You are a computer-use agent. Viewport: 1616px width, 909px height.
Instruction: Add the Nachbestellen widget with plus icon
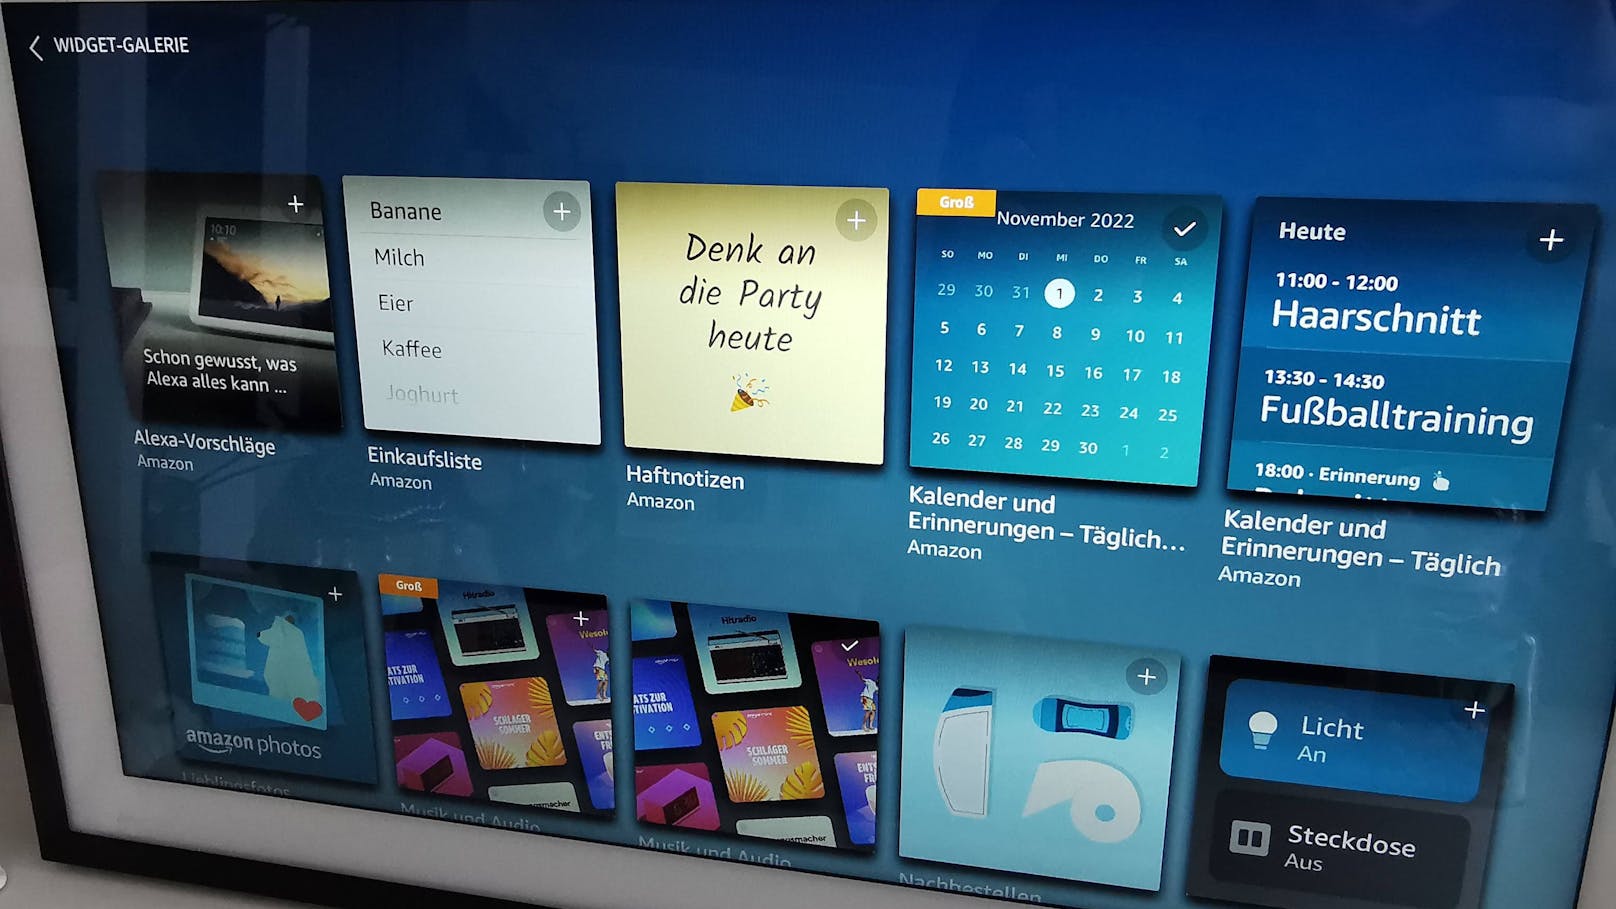pos(1146,677)
